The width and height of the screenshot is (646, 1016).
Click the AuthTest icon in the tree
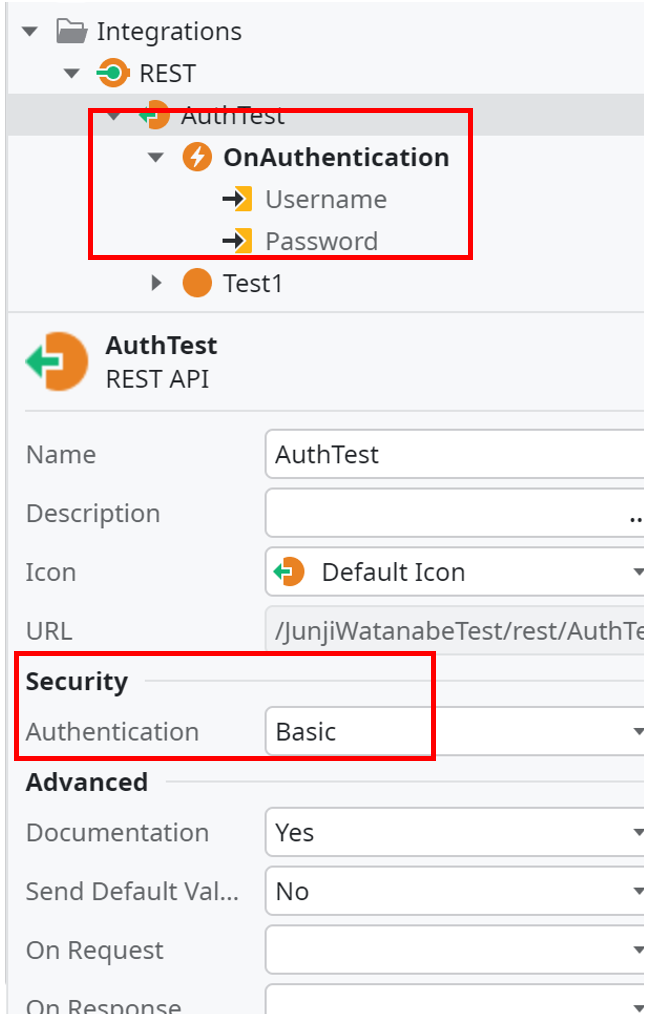click(156, 114)
